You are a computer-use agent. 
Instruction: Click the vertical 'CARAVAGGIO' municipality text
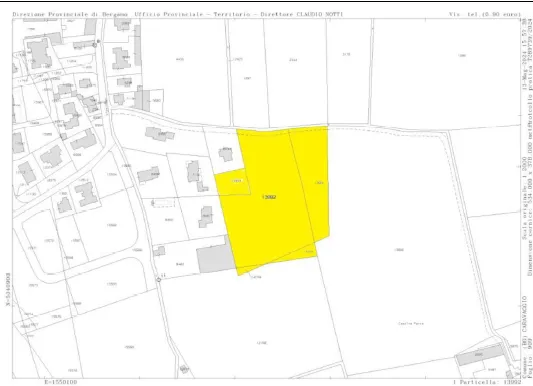tap(525, 314)
